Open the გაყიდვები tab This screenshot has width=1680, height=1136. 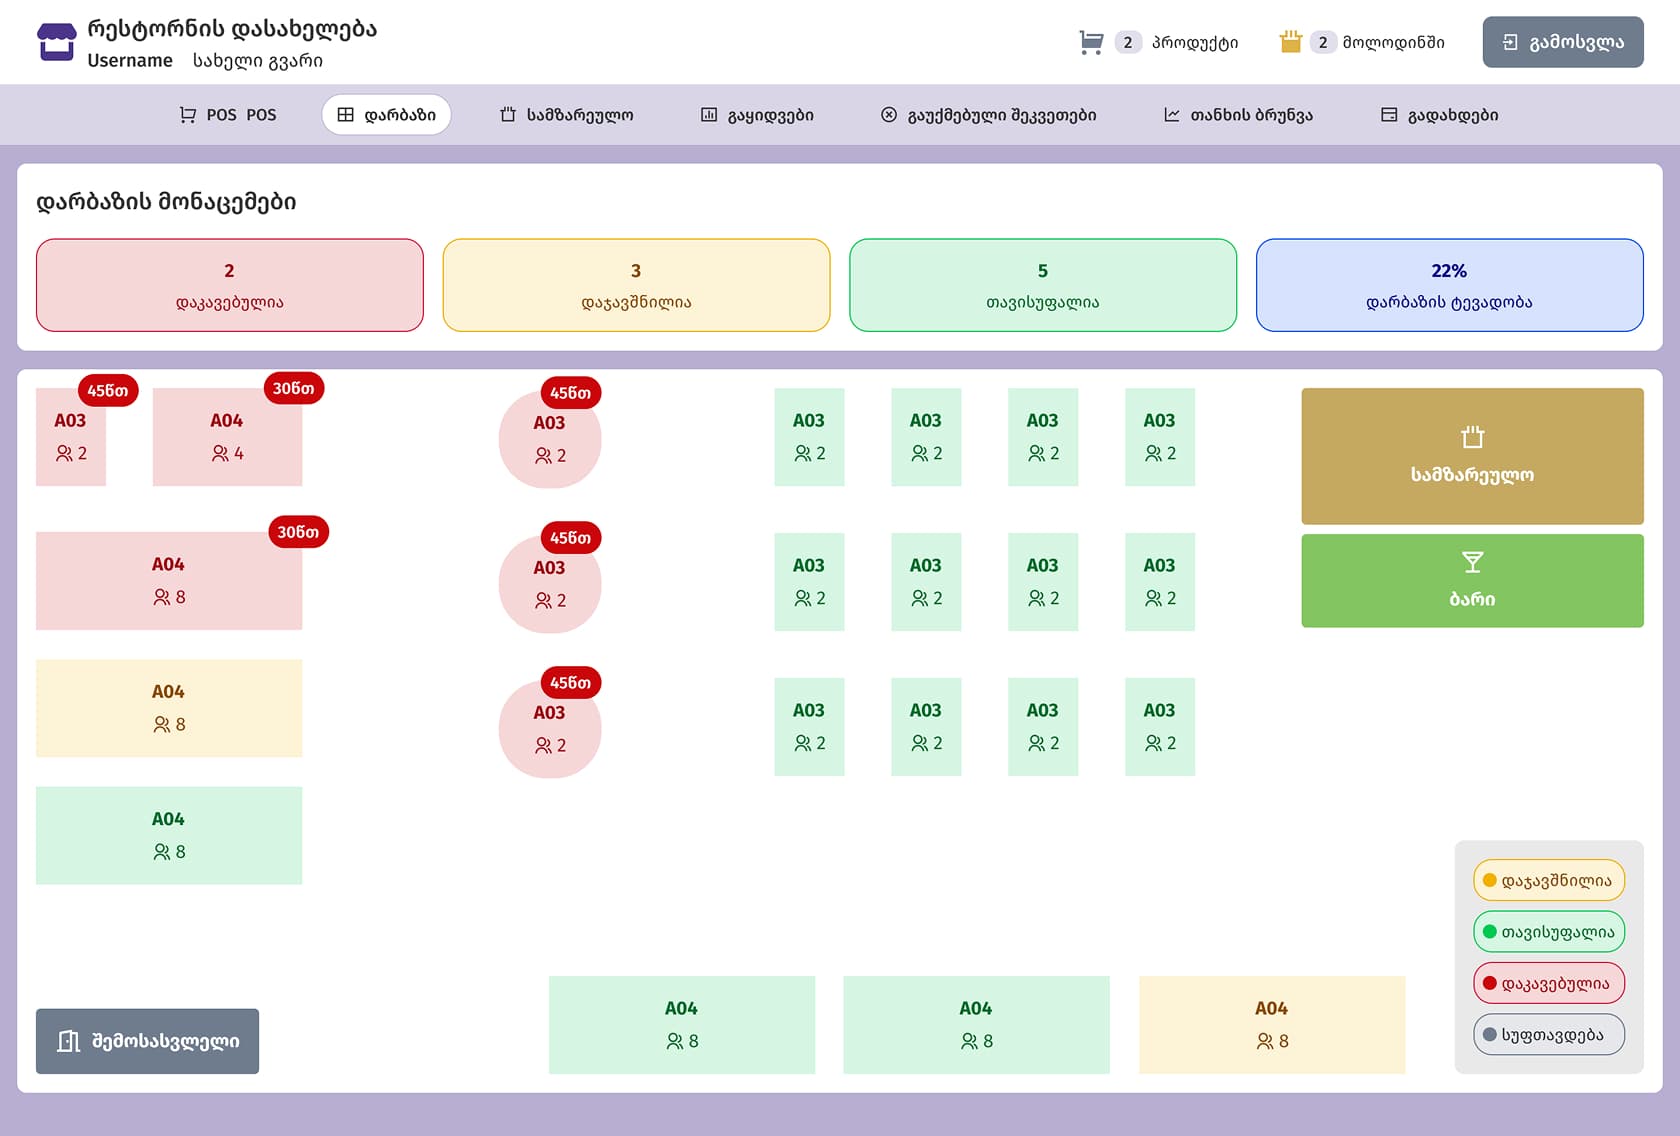[757, 115]
